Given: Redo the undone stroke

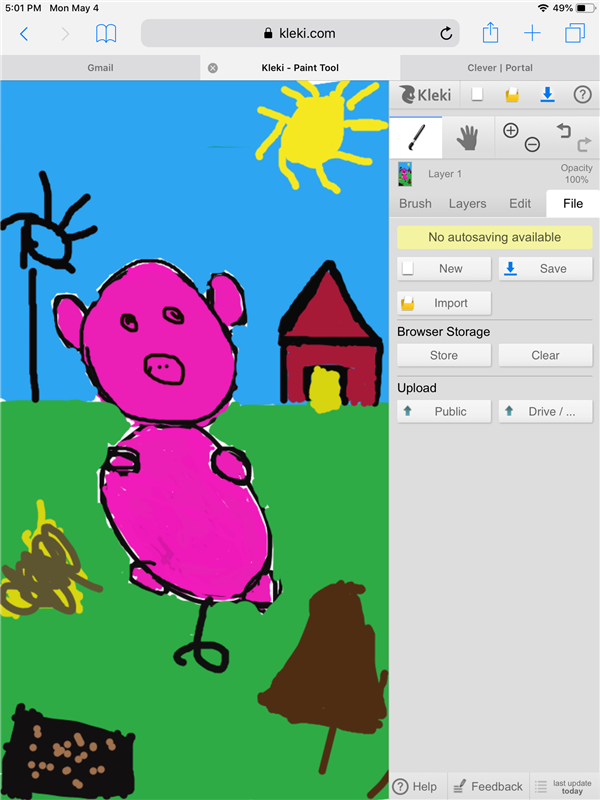Looking at the screenshot, I should coord(584,145).
